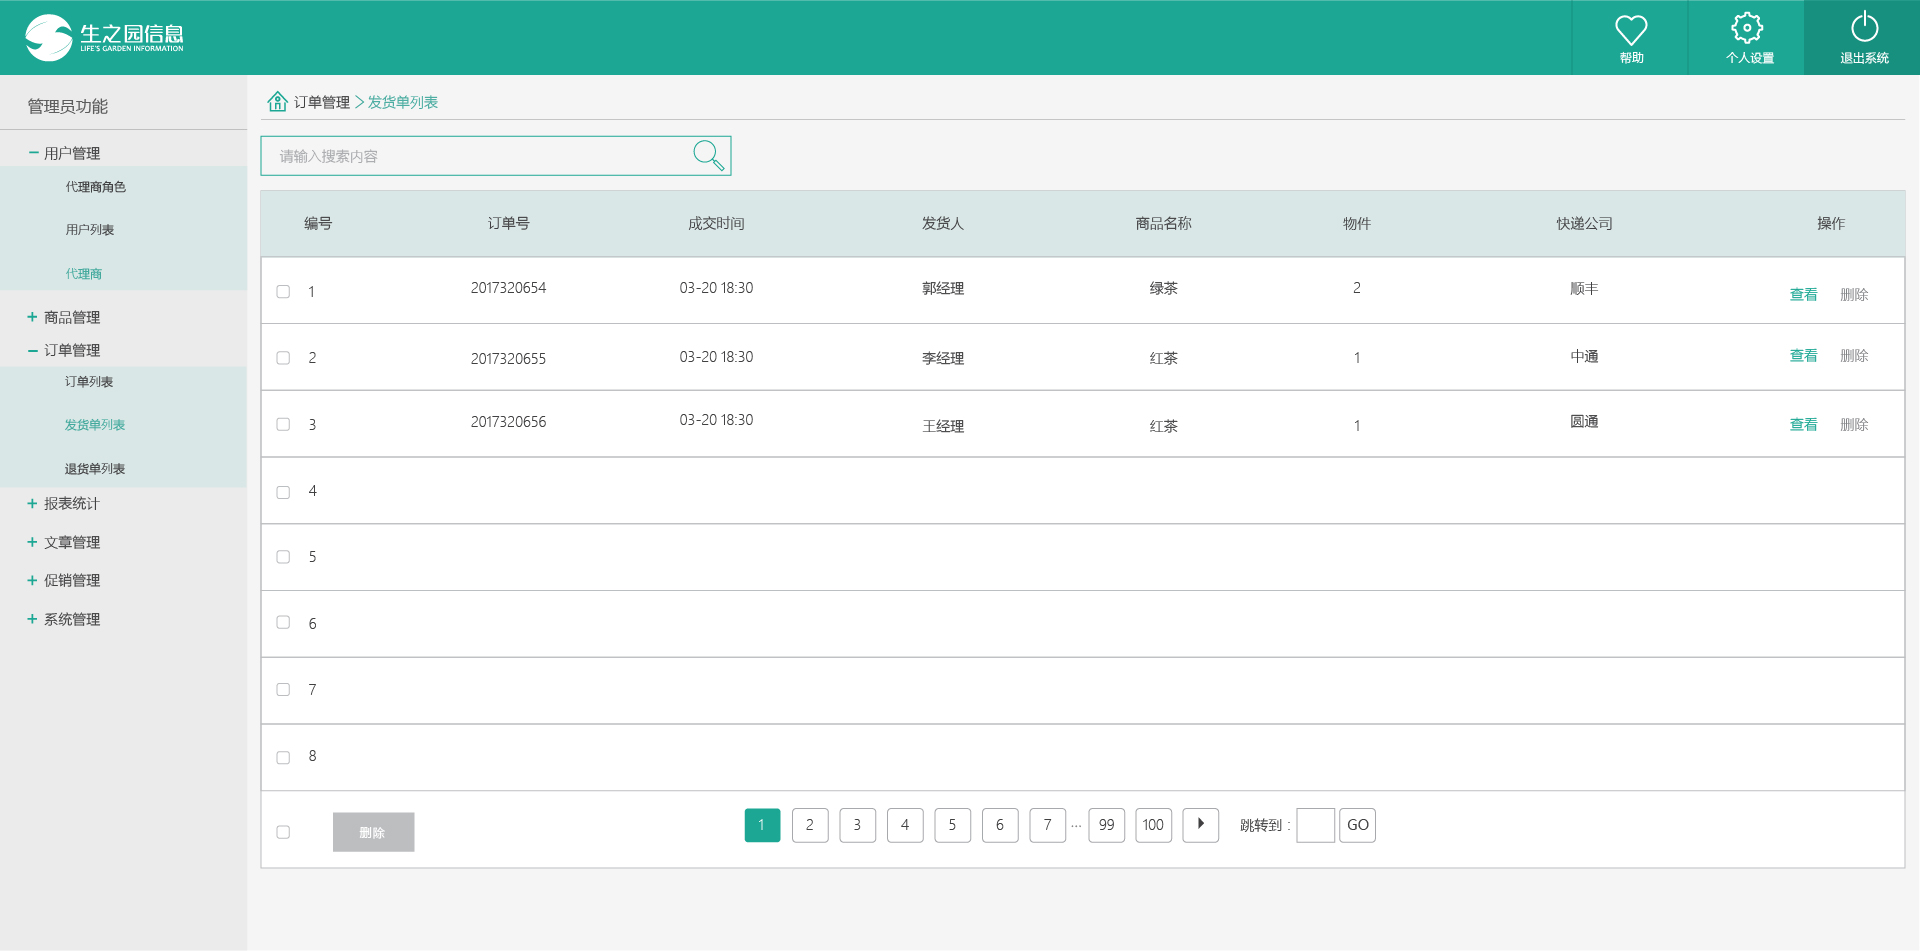Screen dimensions: 1920x951
Task: Click the 退出系统 power icon
Action: [x=1864, y=27]
